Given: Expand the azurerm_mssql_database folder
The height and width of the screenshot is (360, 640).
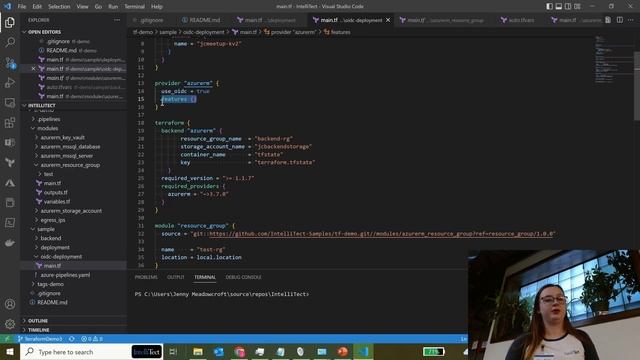Looking at the screenshot, I should [70, 147].
